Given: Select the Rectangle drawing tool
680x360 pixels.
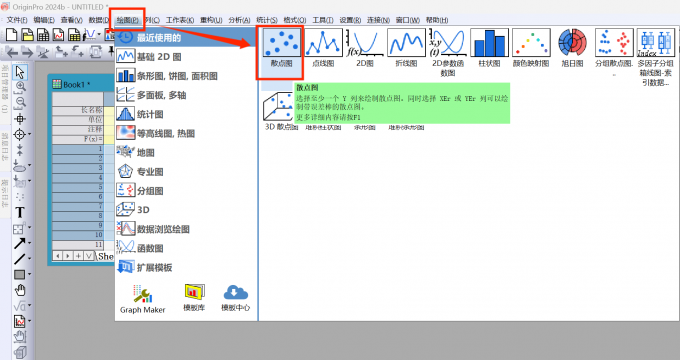Looking at the screenshot, I should point(19,275).
